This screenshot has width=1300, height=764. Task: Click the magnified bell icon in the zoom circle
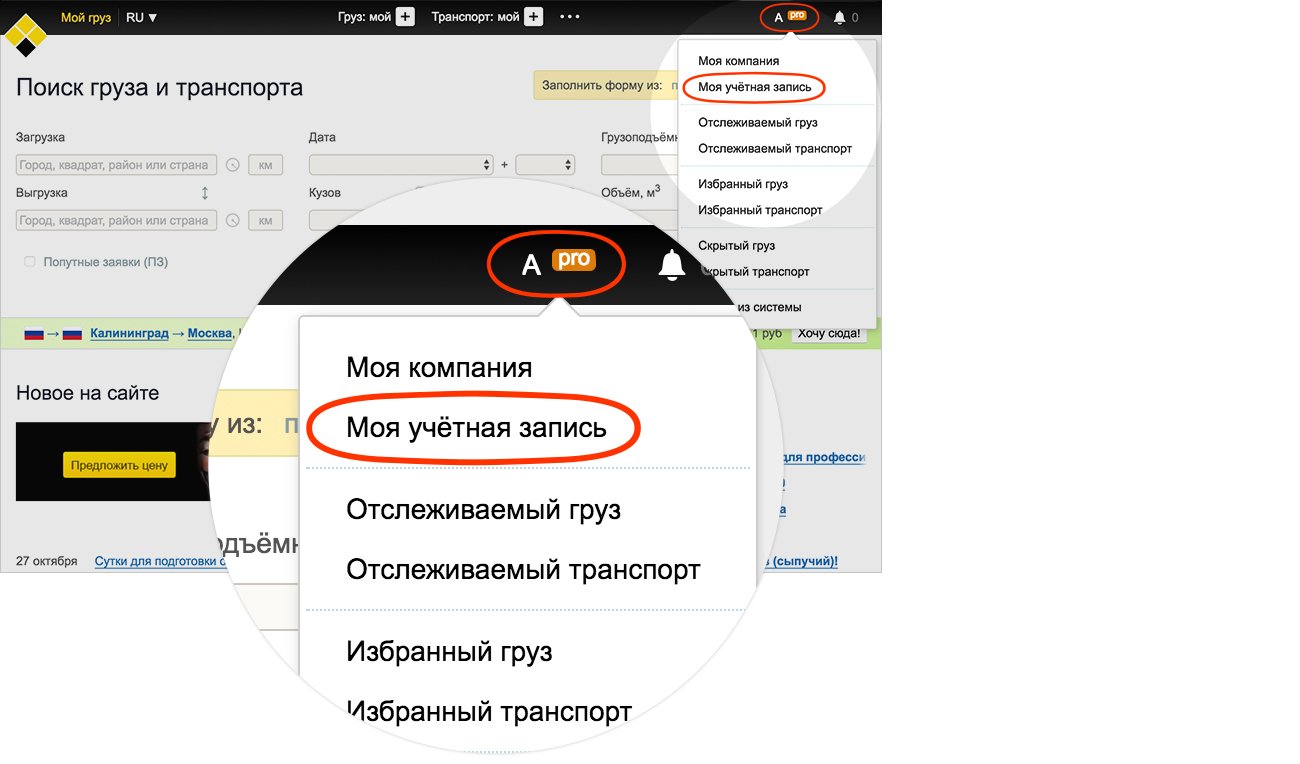coord(671,265)
